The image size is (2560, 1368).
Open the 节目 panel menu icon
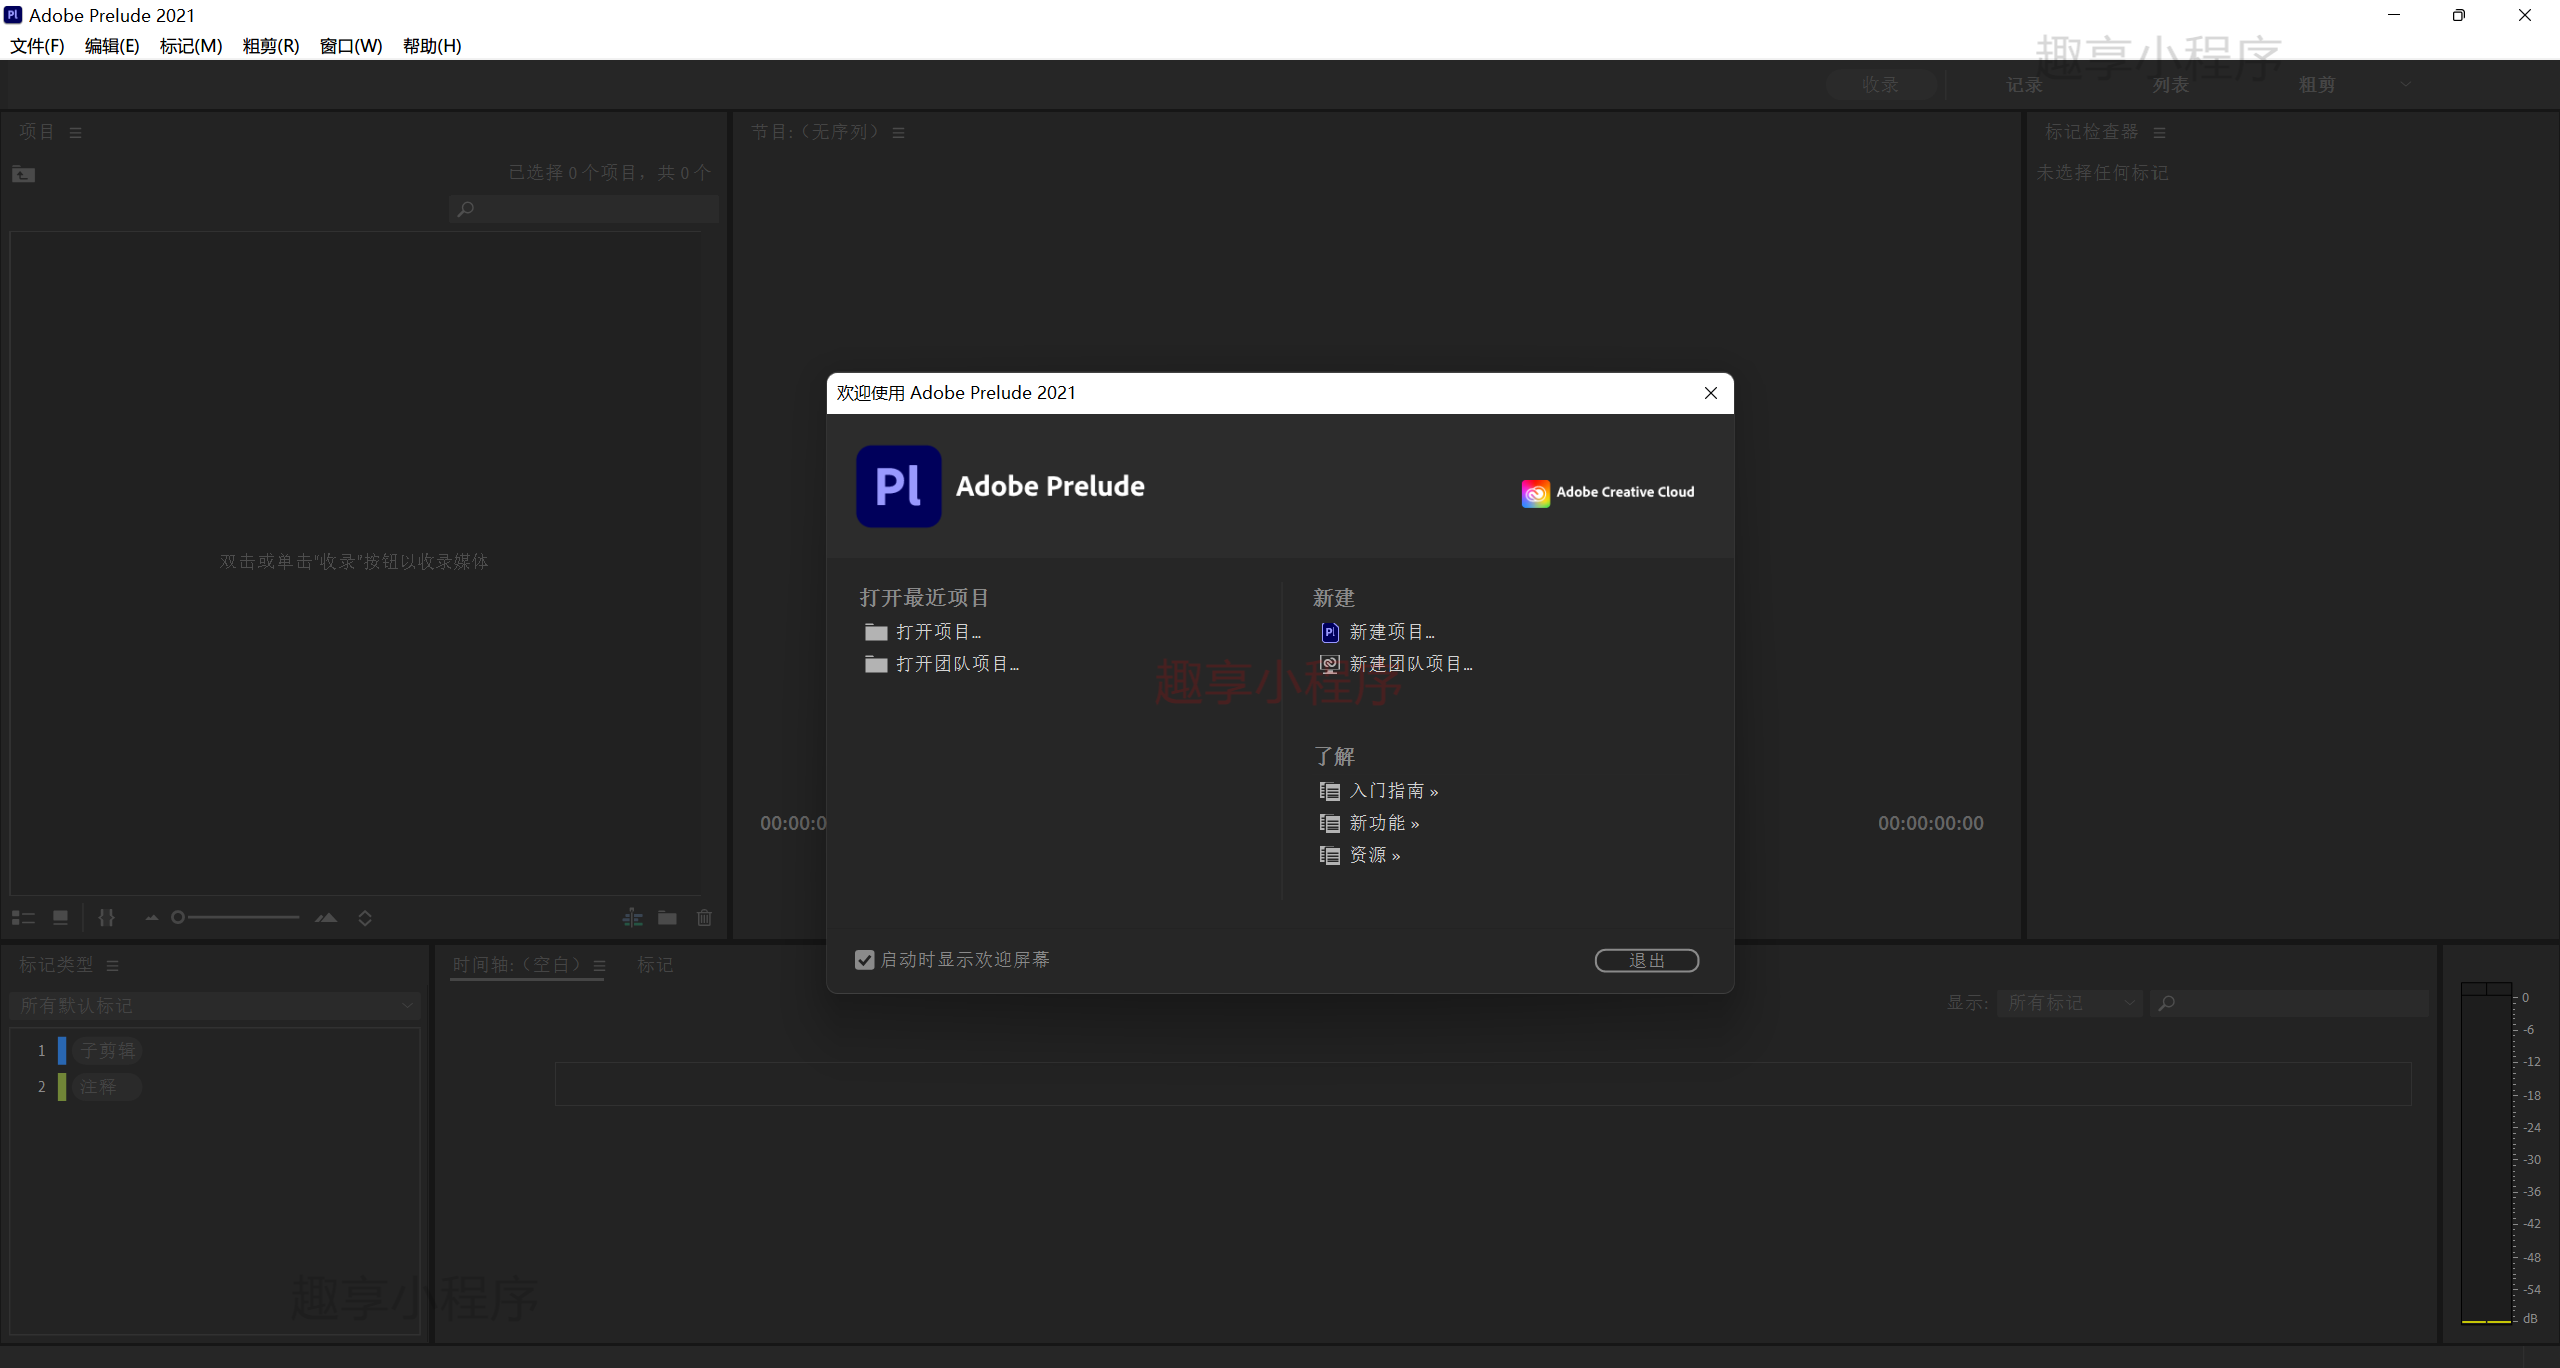coord(898,133)
